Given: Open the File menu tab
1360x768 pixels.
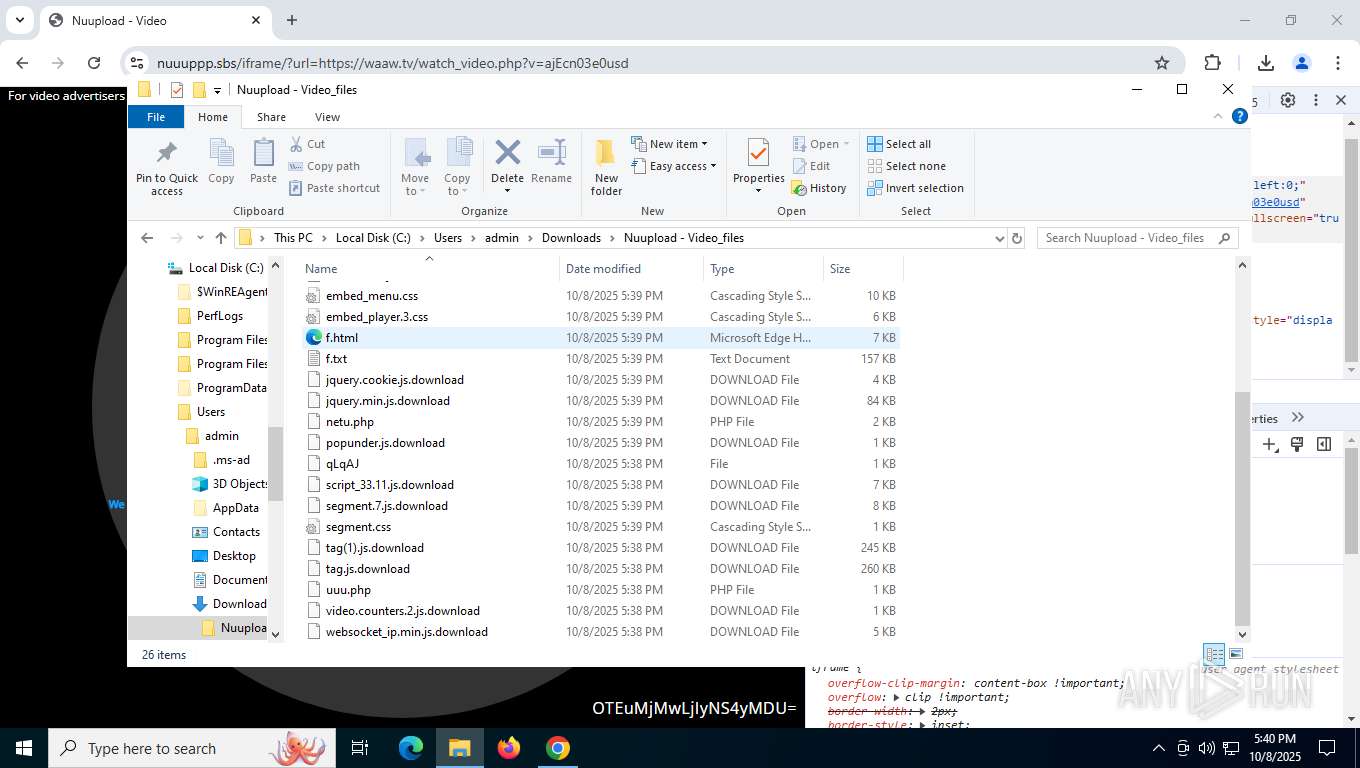Looking at the screenshot, I should (156, 117).
